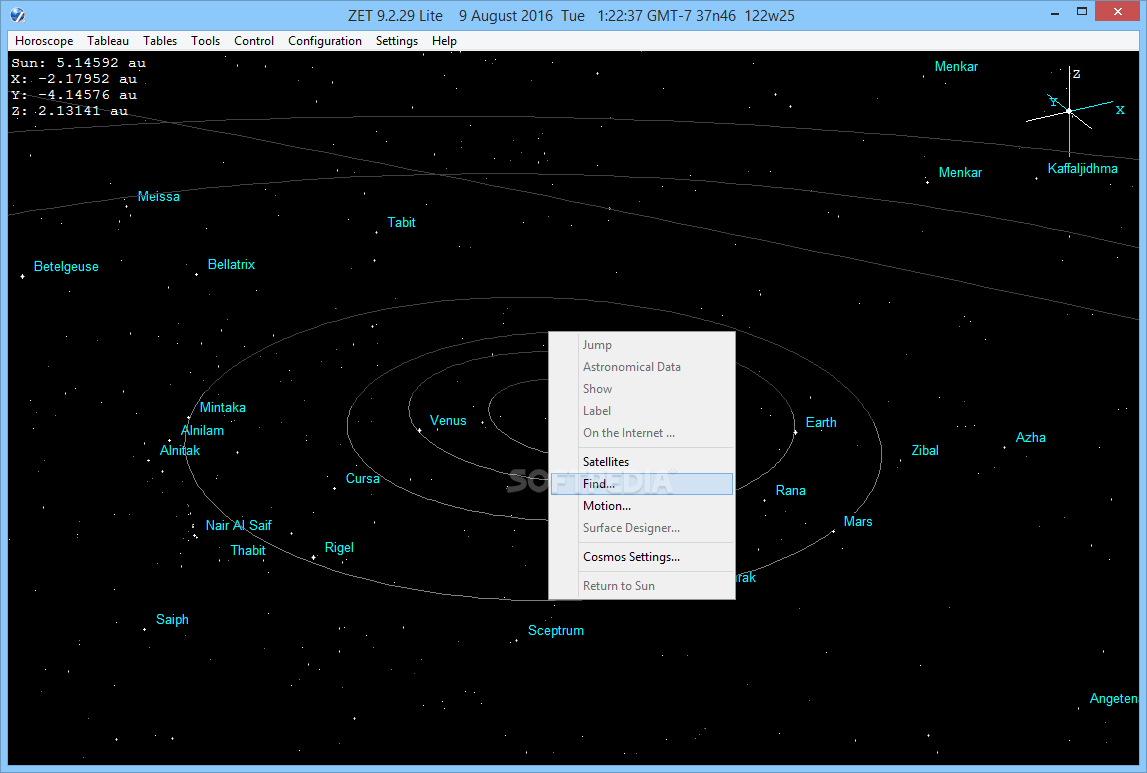Image resolution: width=1147 pixels, height=773 pixels.
Task: Open the Help menu
Action: pos(444,41)
